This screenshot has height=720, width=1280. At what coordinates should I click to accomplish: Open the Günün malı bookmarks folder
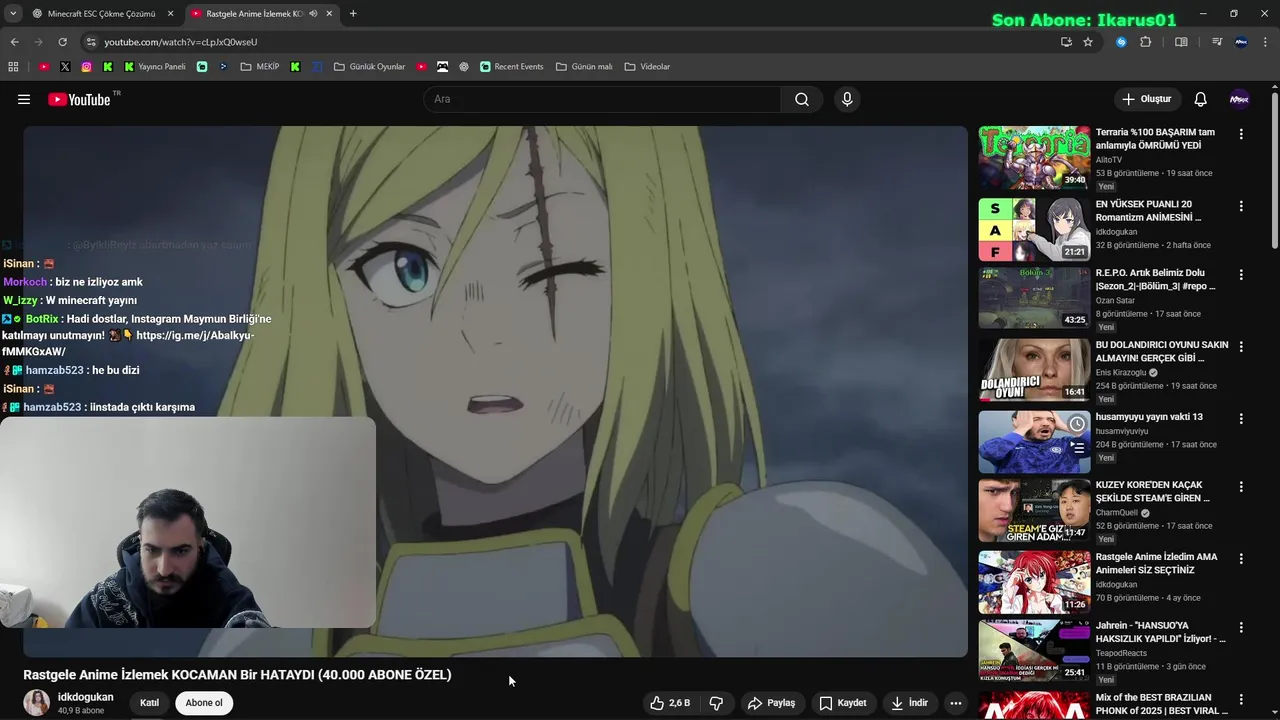584,67
